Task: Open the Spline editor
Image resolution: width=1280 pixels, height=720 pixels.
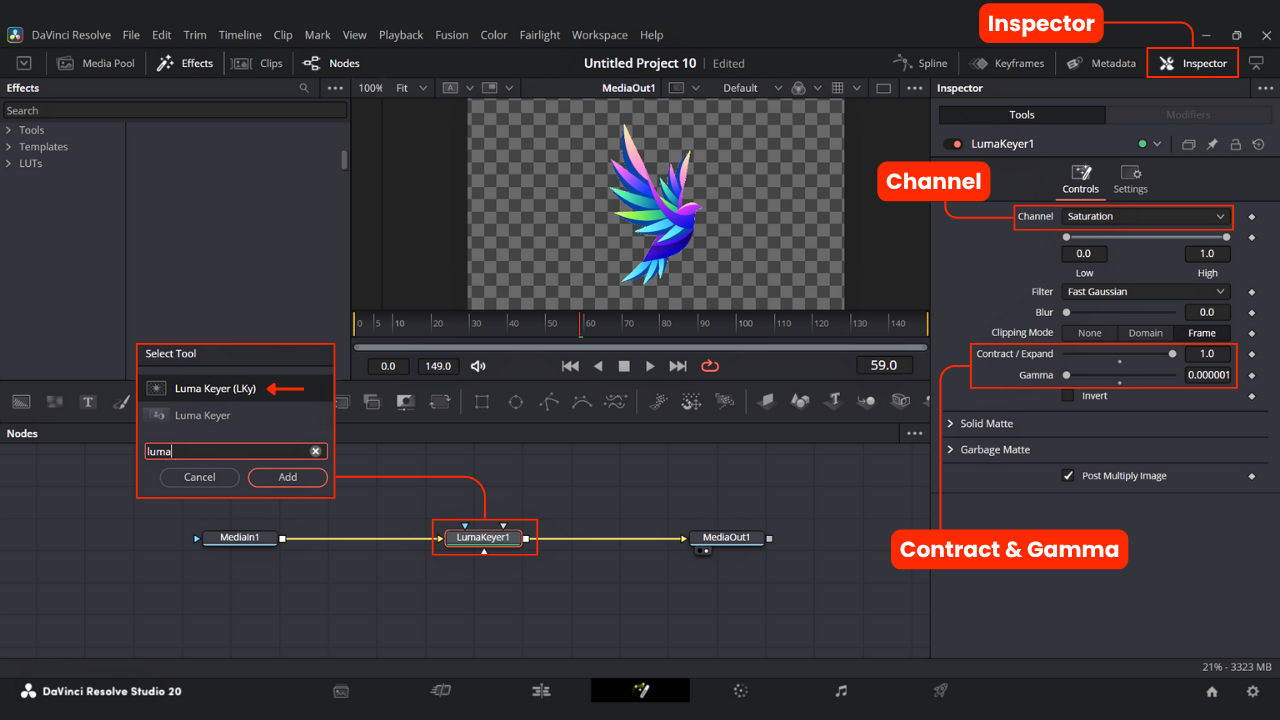Action: [920, 63]
